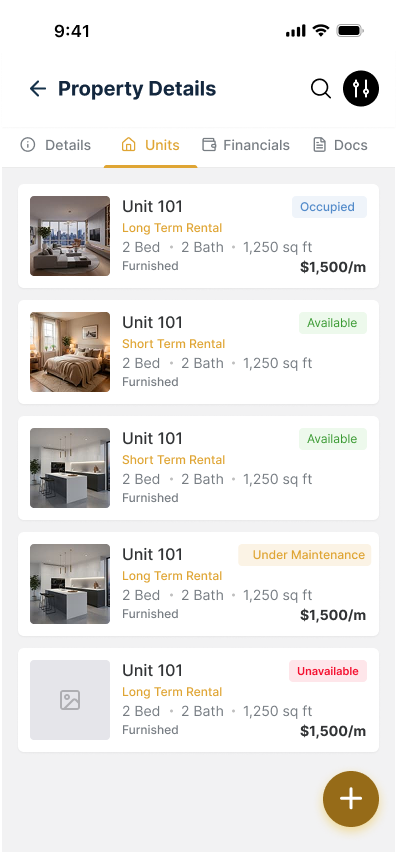397x852 pixels.
Task: Switch to the Units tab
Action: [150, 145]
